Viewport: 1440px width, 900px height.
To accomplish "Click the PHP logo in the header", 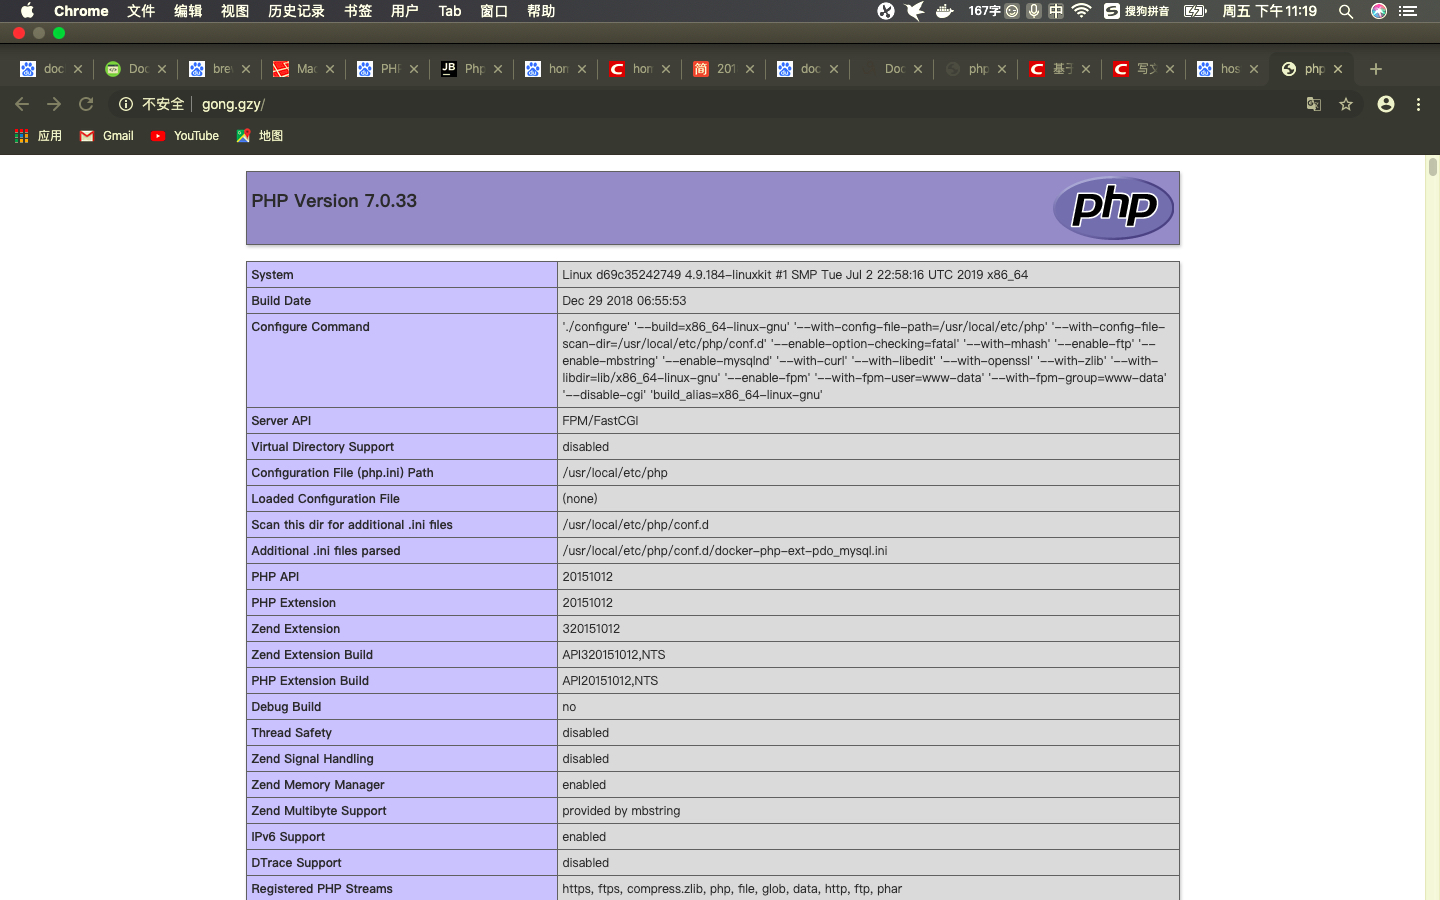I will click(1113, 208).
